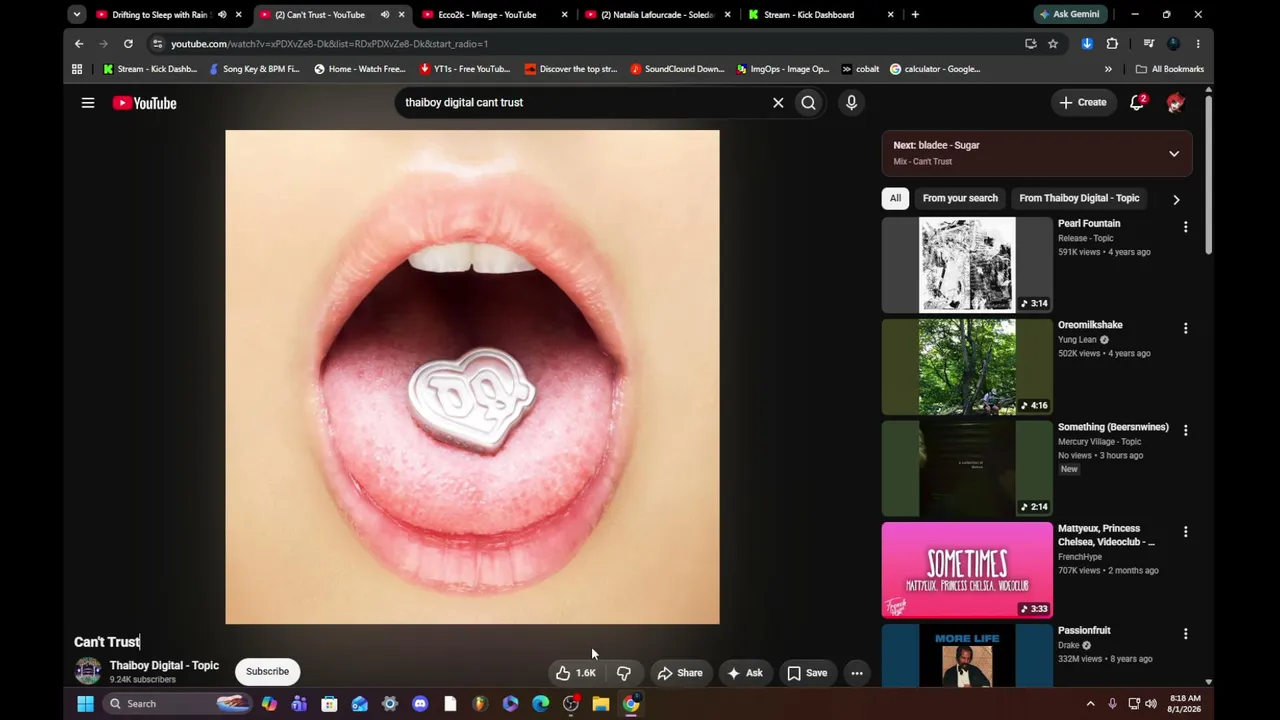Open Chrome tab search dropdown
The width and height of the screenshot is (1280, 720).
77,15
